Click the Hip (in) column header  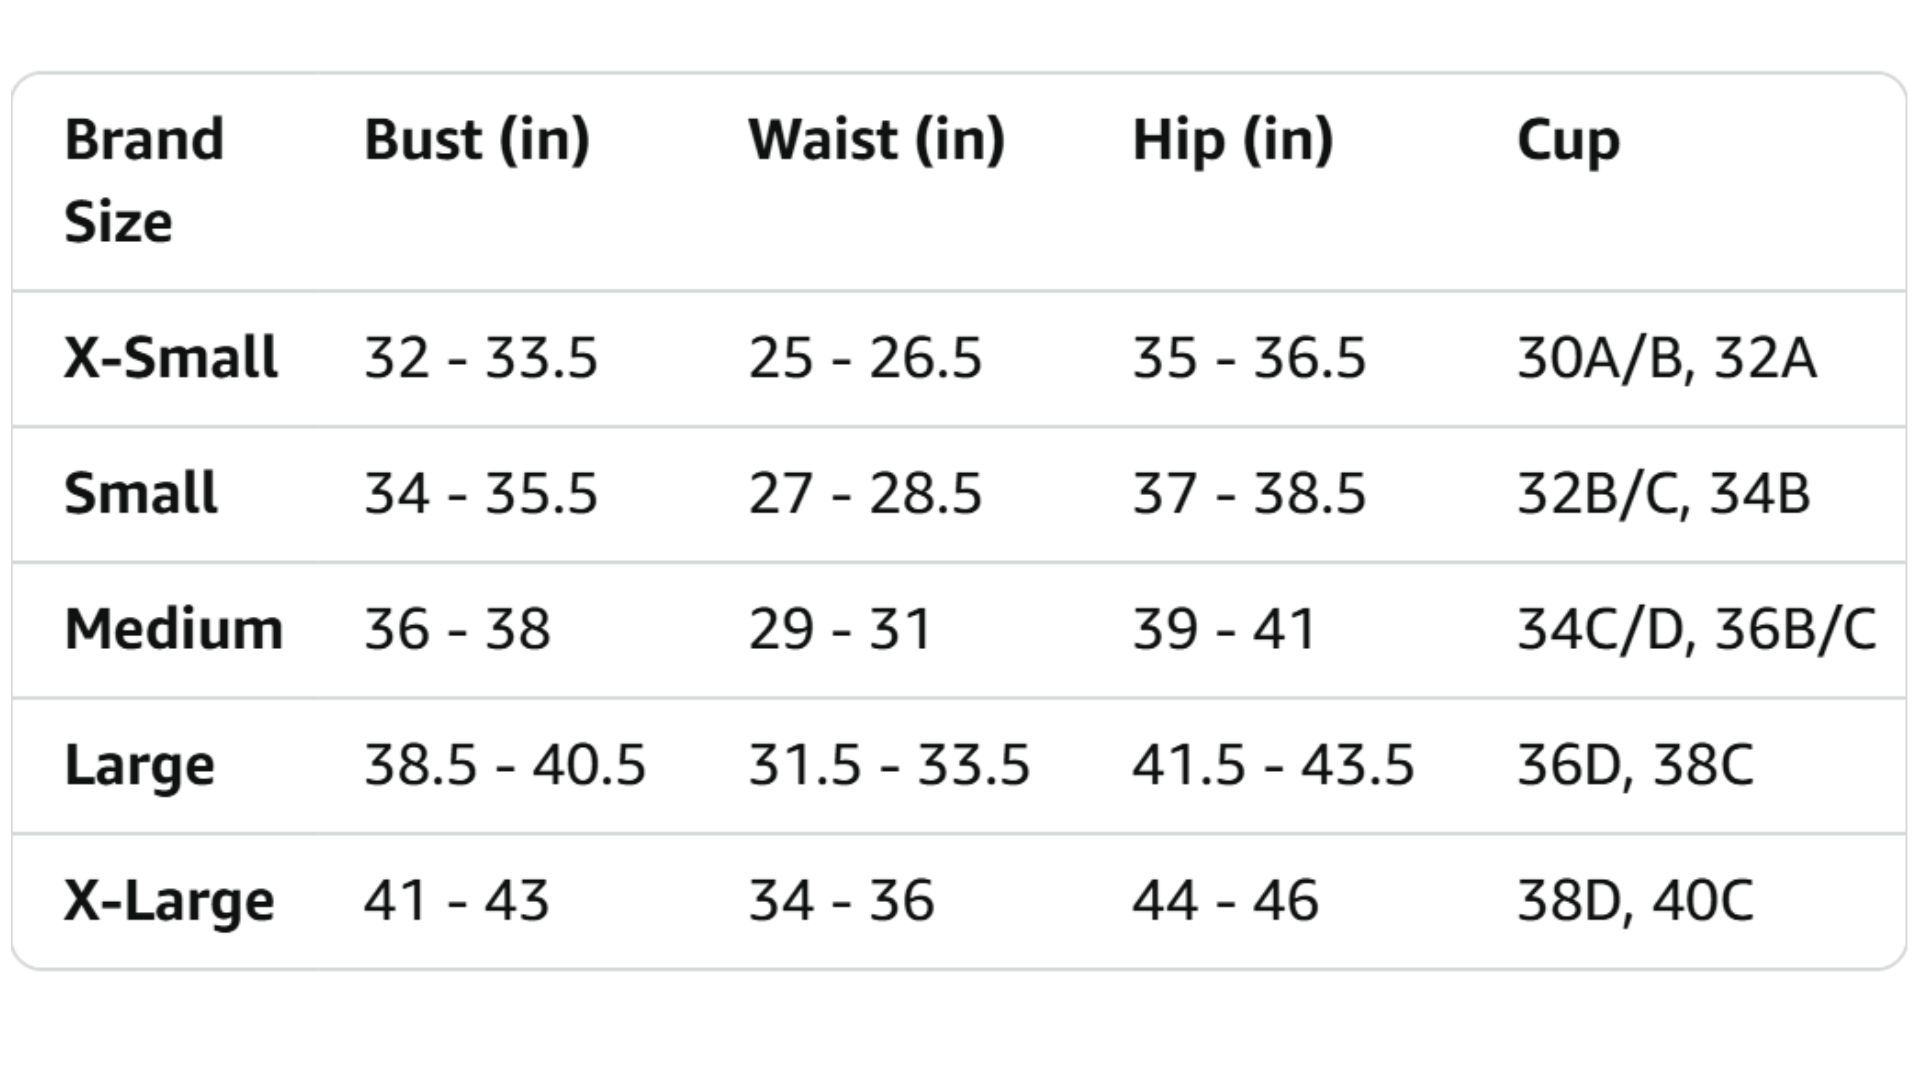coord(1232,140)
